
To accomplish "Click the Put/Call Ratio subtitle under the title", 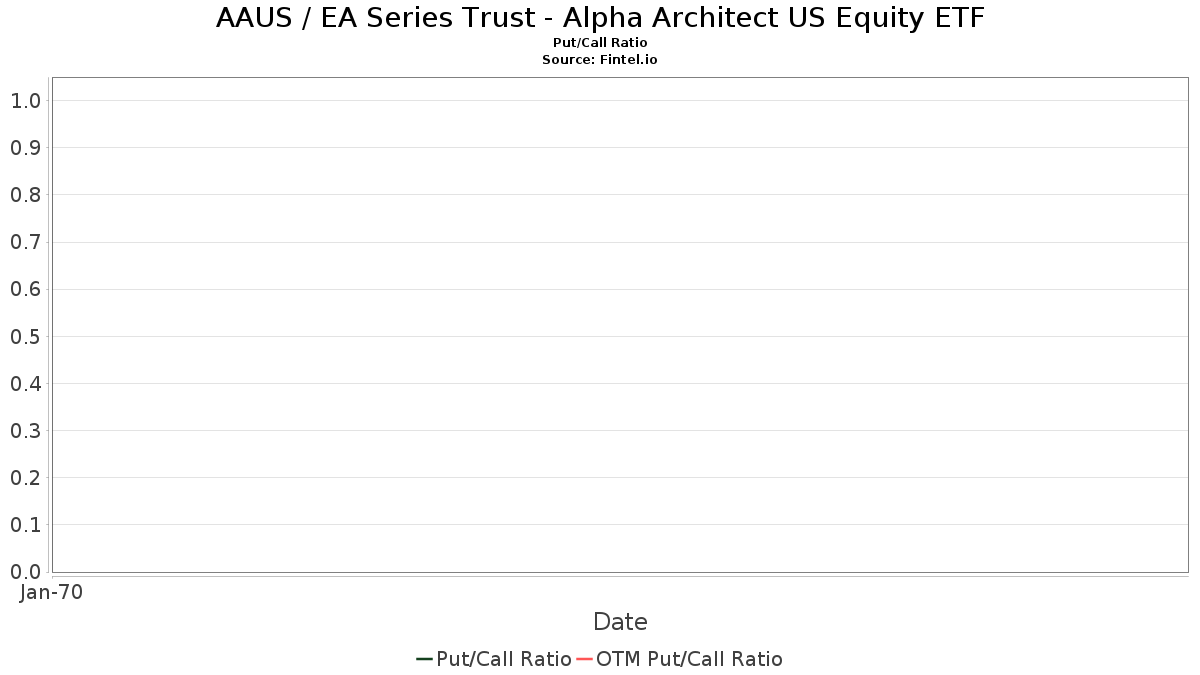I will [x=600, y=43].
